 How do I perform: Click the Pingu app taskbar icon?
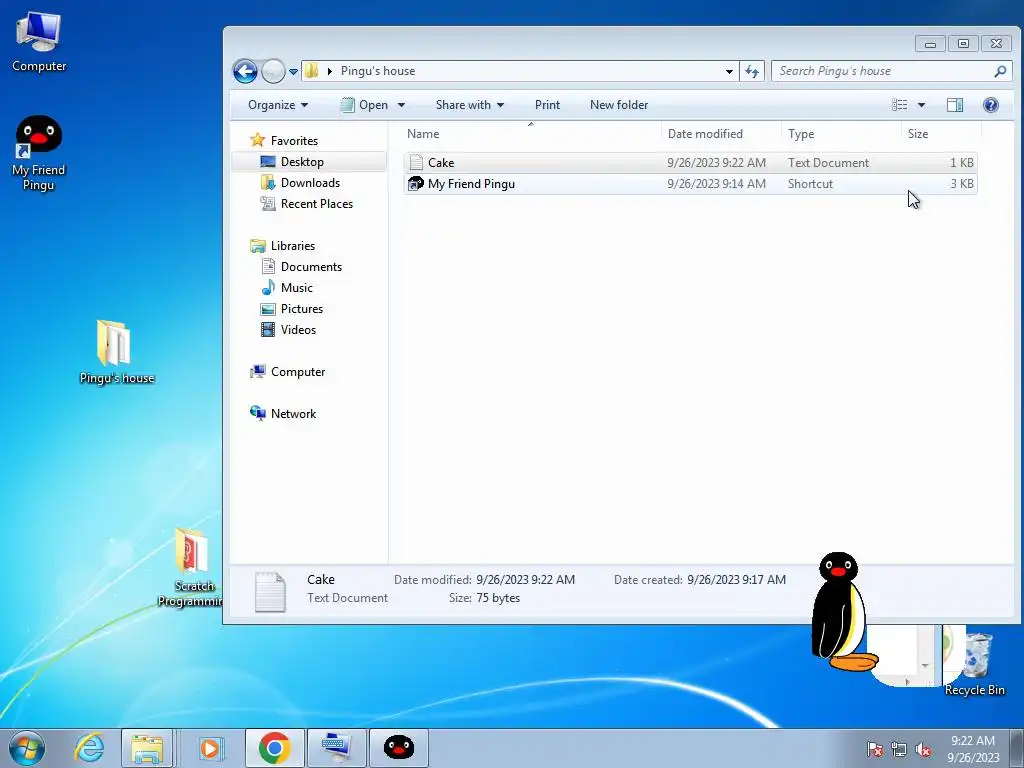click(399, 748)
